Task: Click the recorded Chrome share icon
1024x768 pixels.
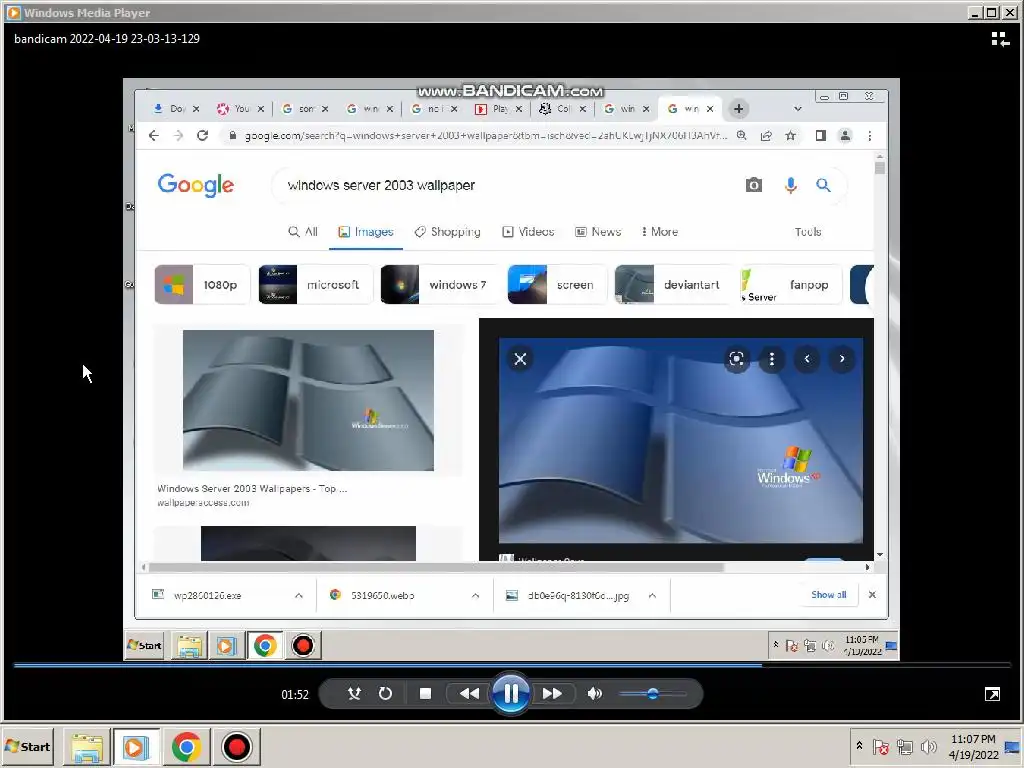Action: pyautogui.click(x=766, y=135)
